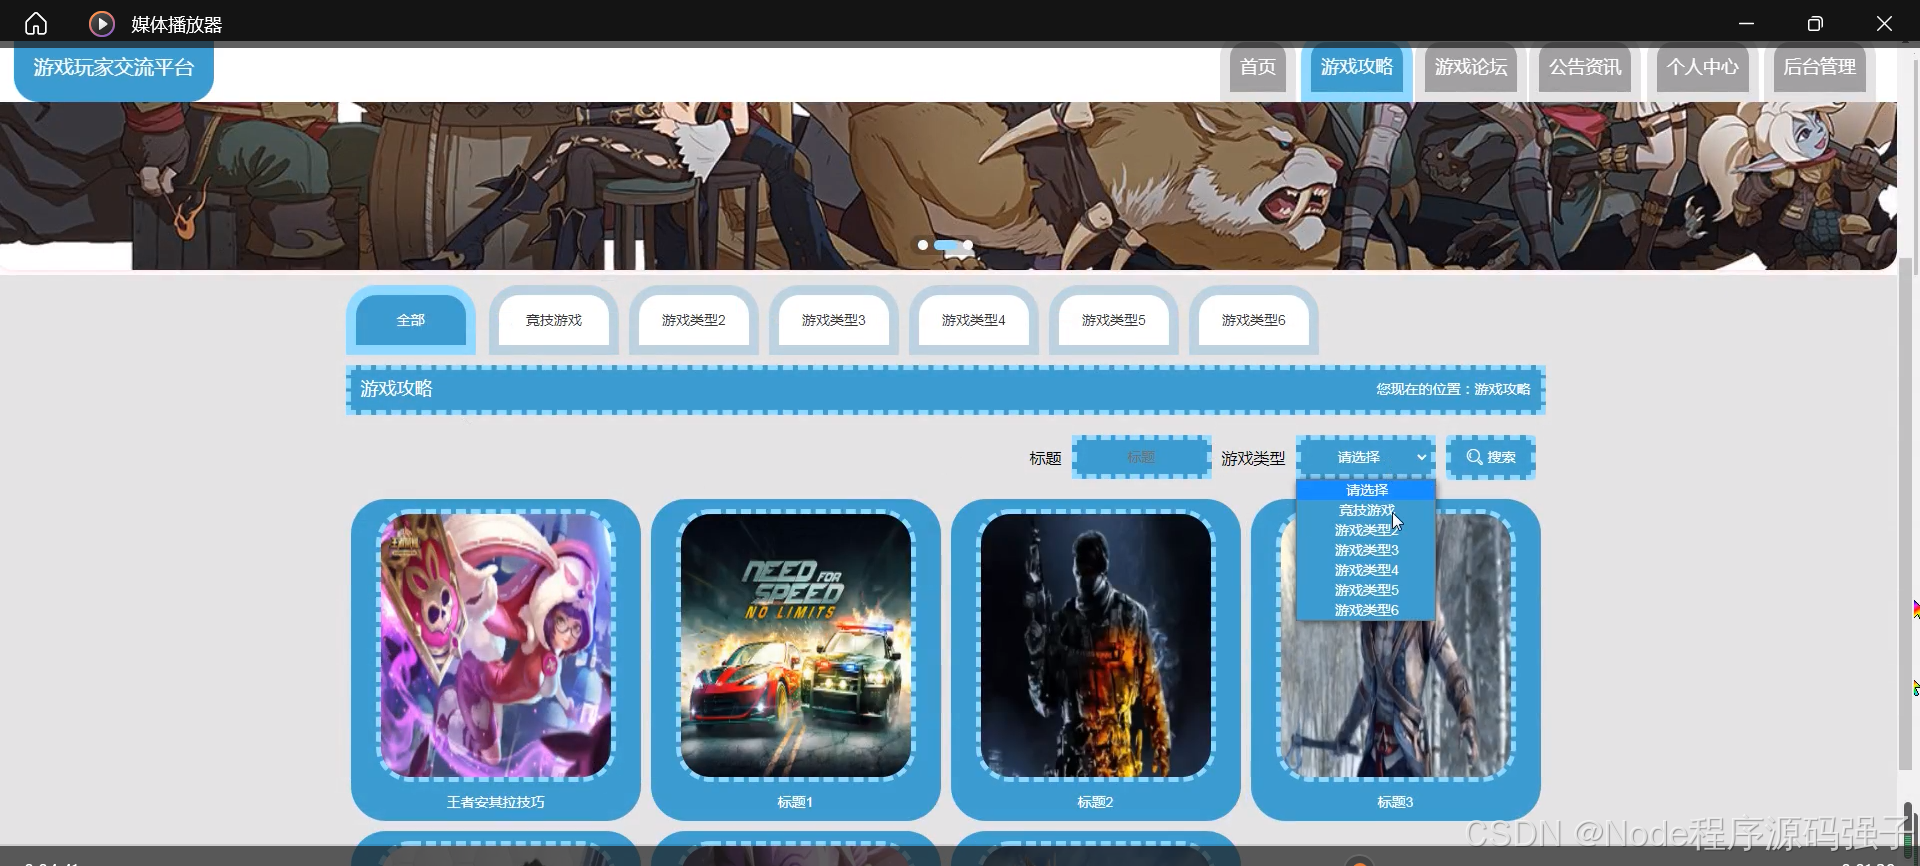Open 游戏攻略 navigation tab

[1357, 67]
